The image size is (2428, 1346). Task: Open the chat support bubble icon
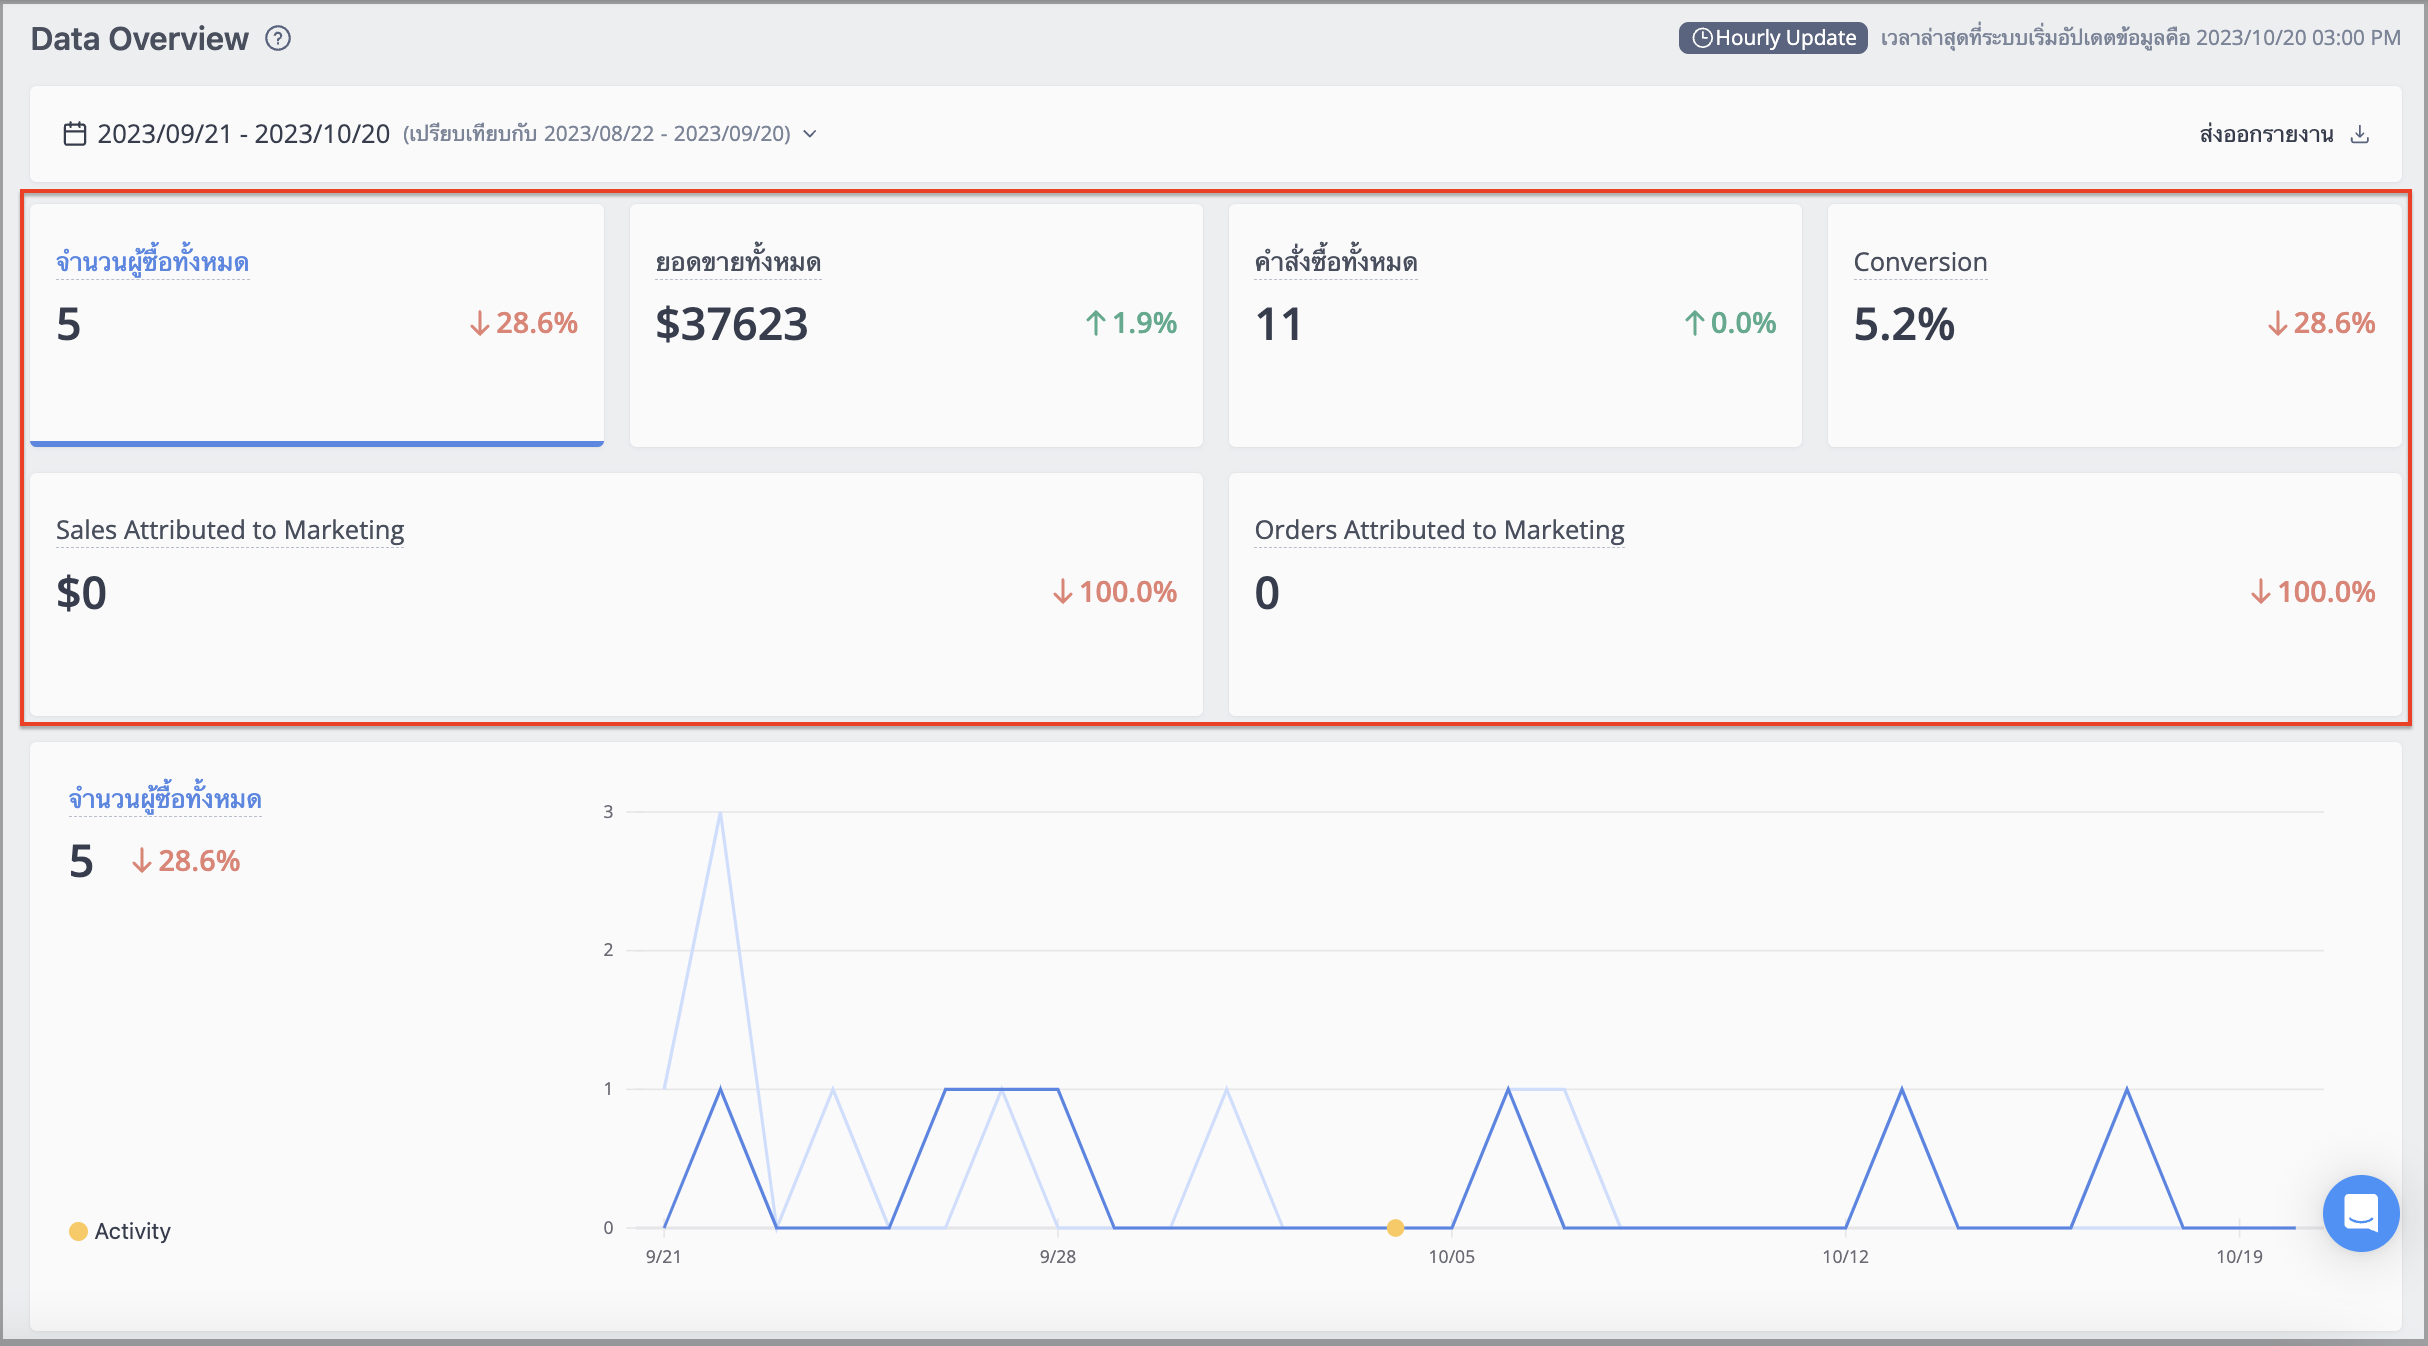coord(2361,1213)
